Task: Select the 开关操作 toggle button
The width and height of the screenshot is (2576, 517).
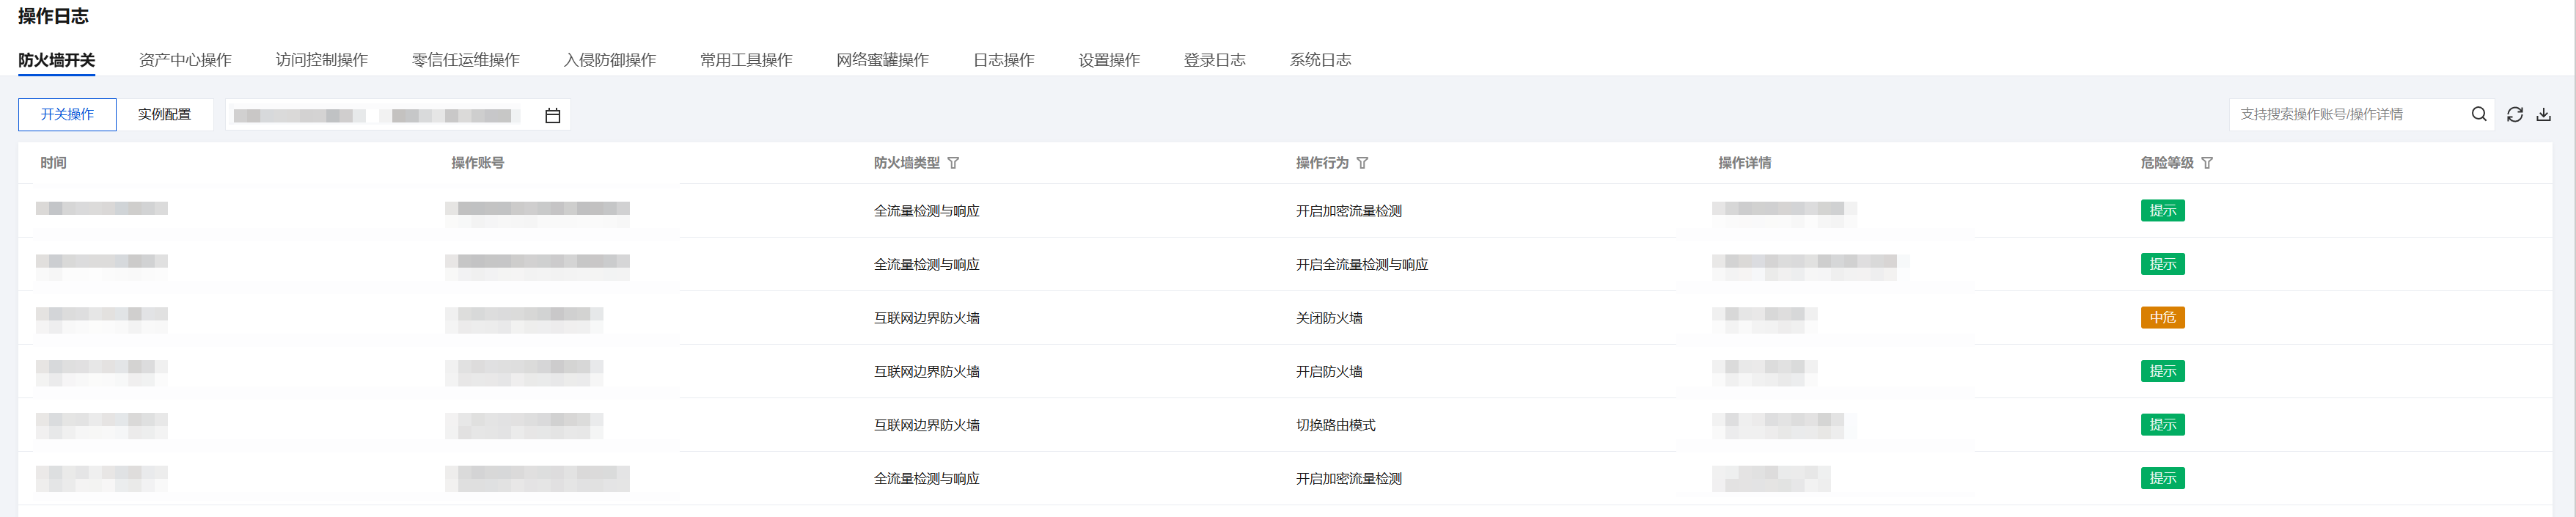Action: click(x=67, y=115)
